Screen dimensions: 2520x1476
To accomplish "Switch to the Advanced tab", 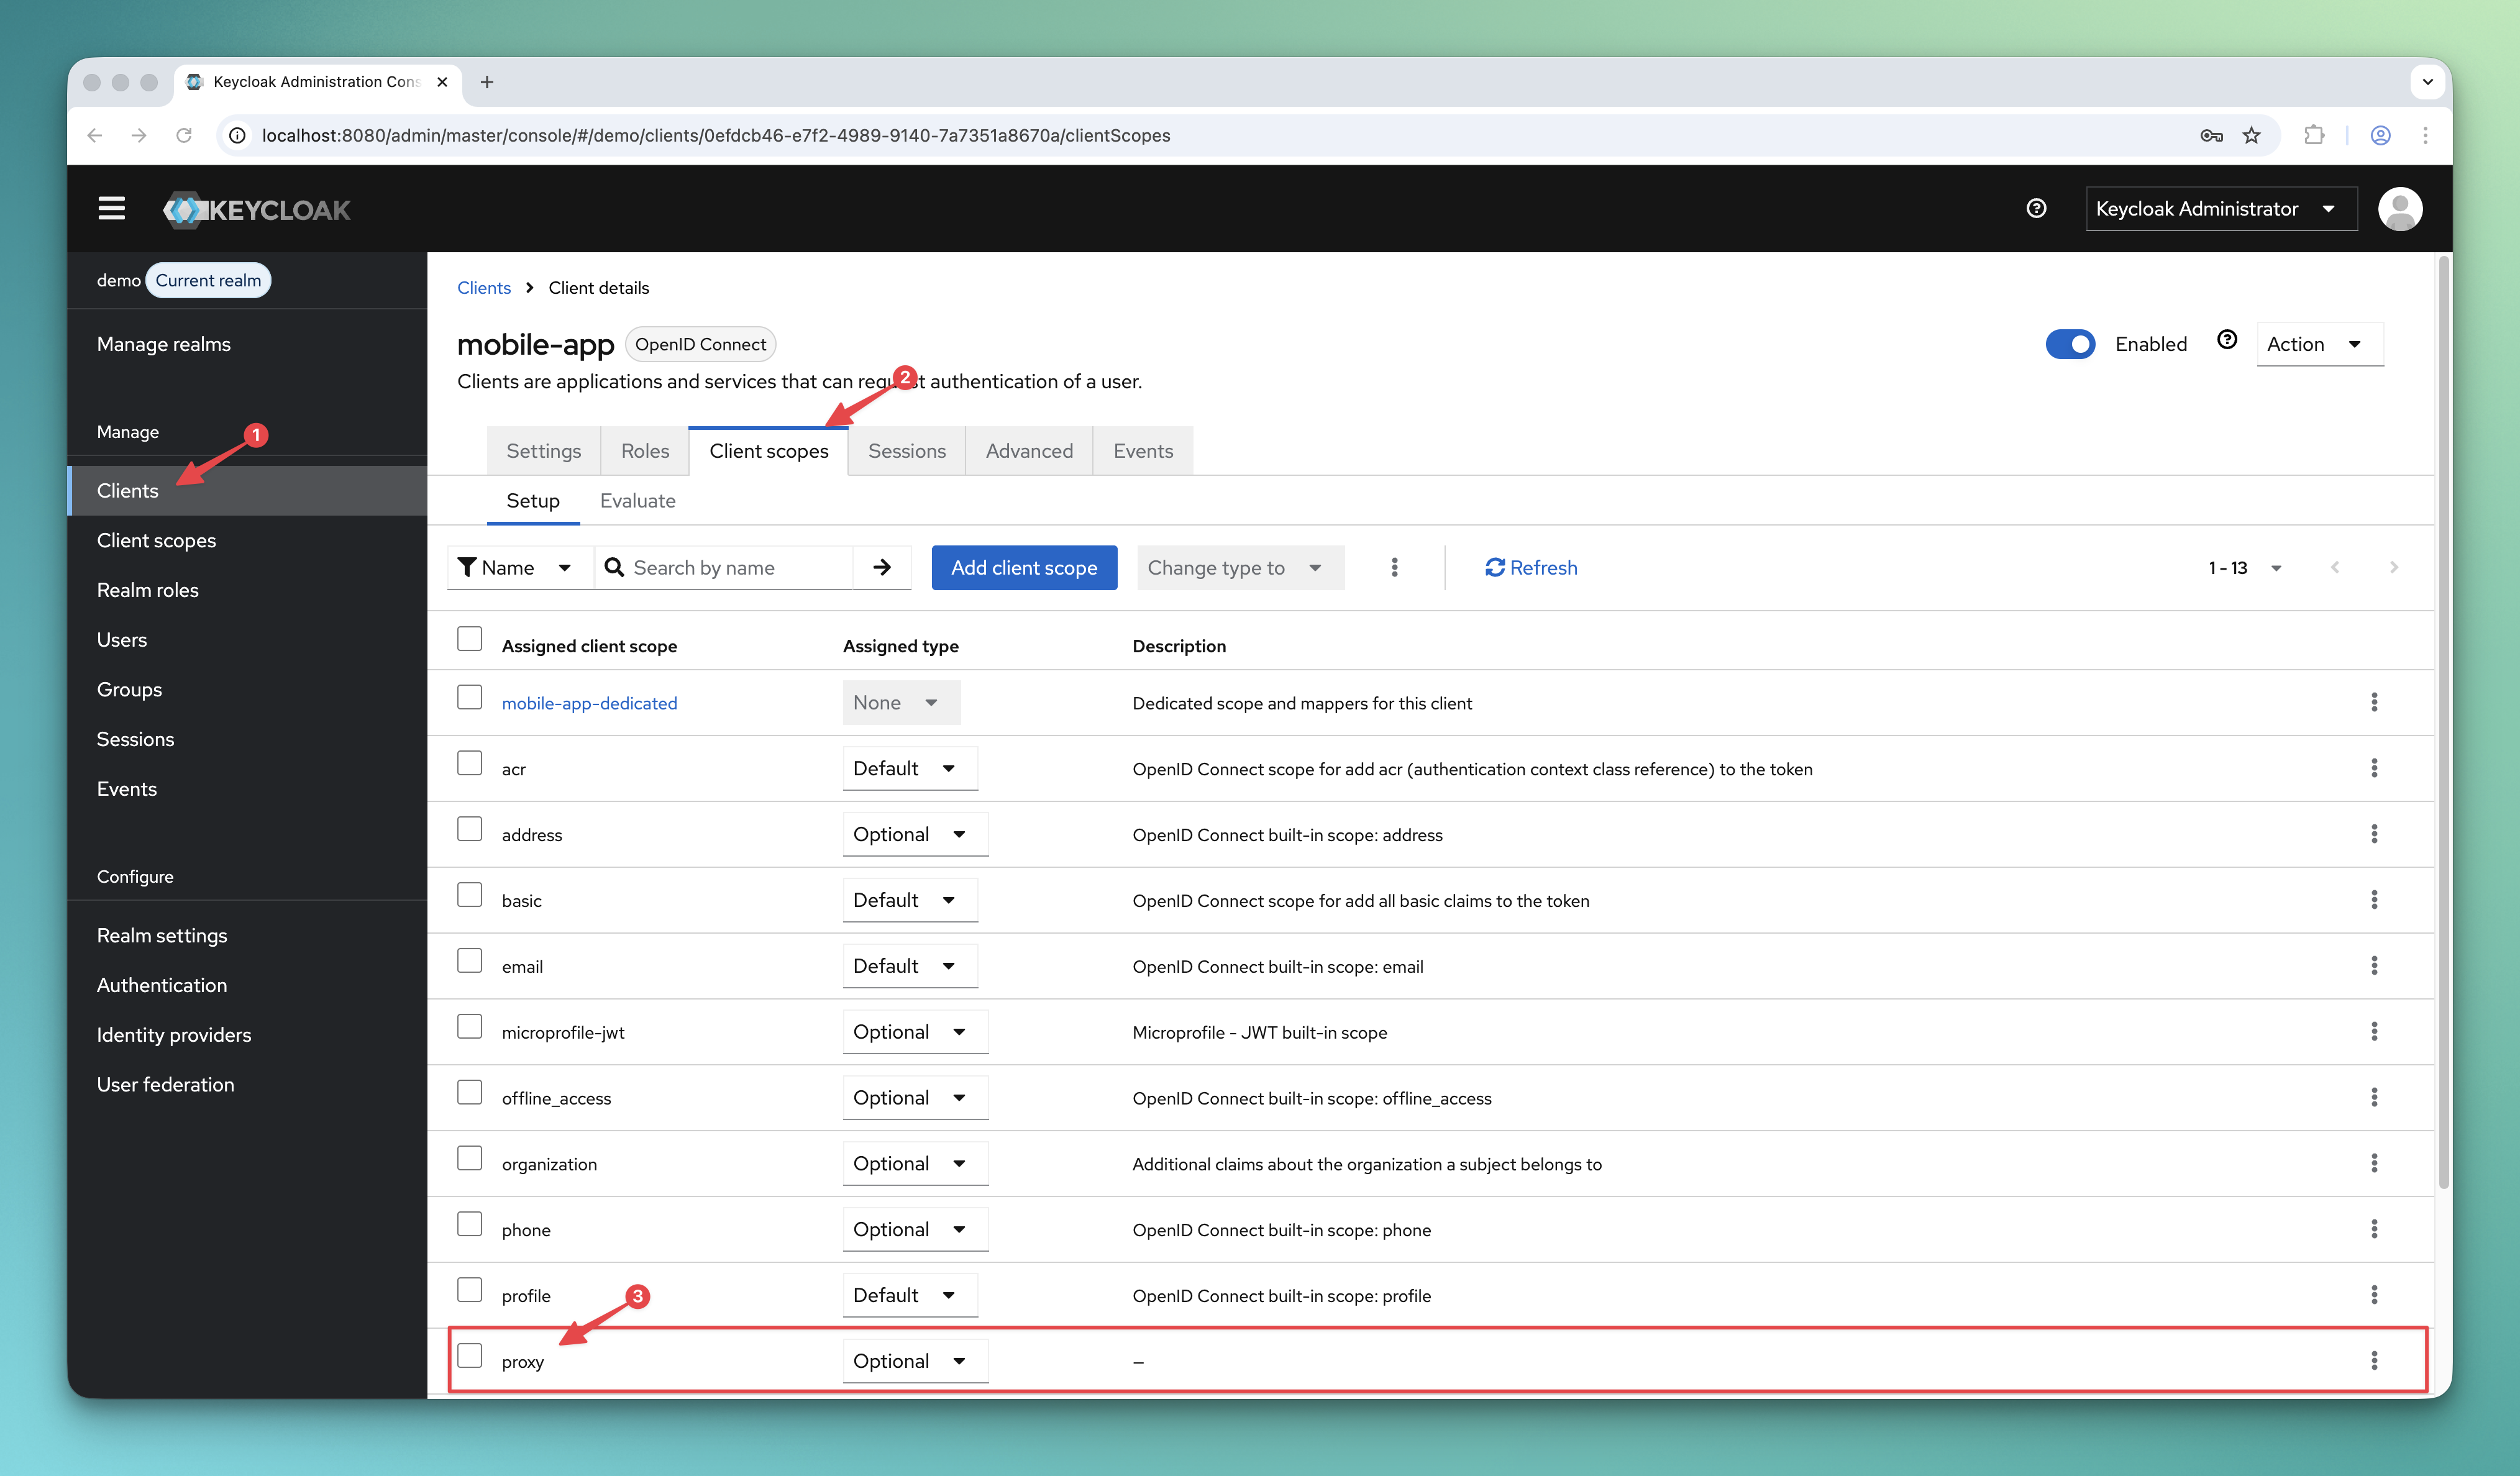I will tap(1029, 450).
